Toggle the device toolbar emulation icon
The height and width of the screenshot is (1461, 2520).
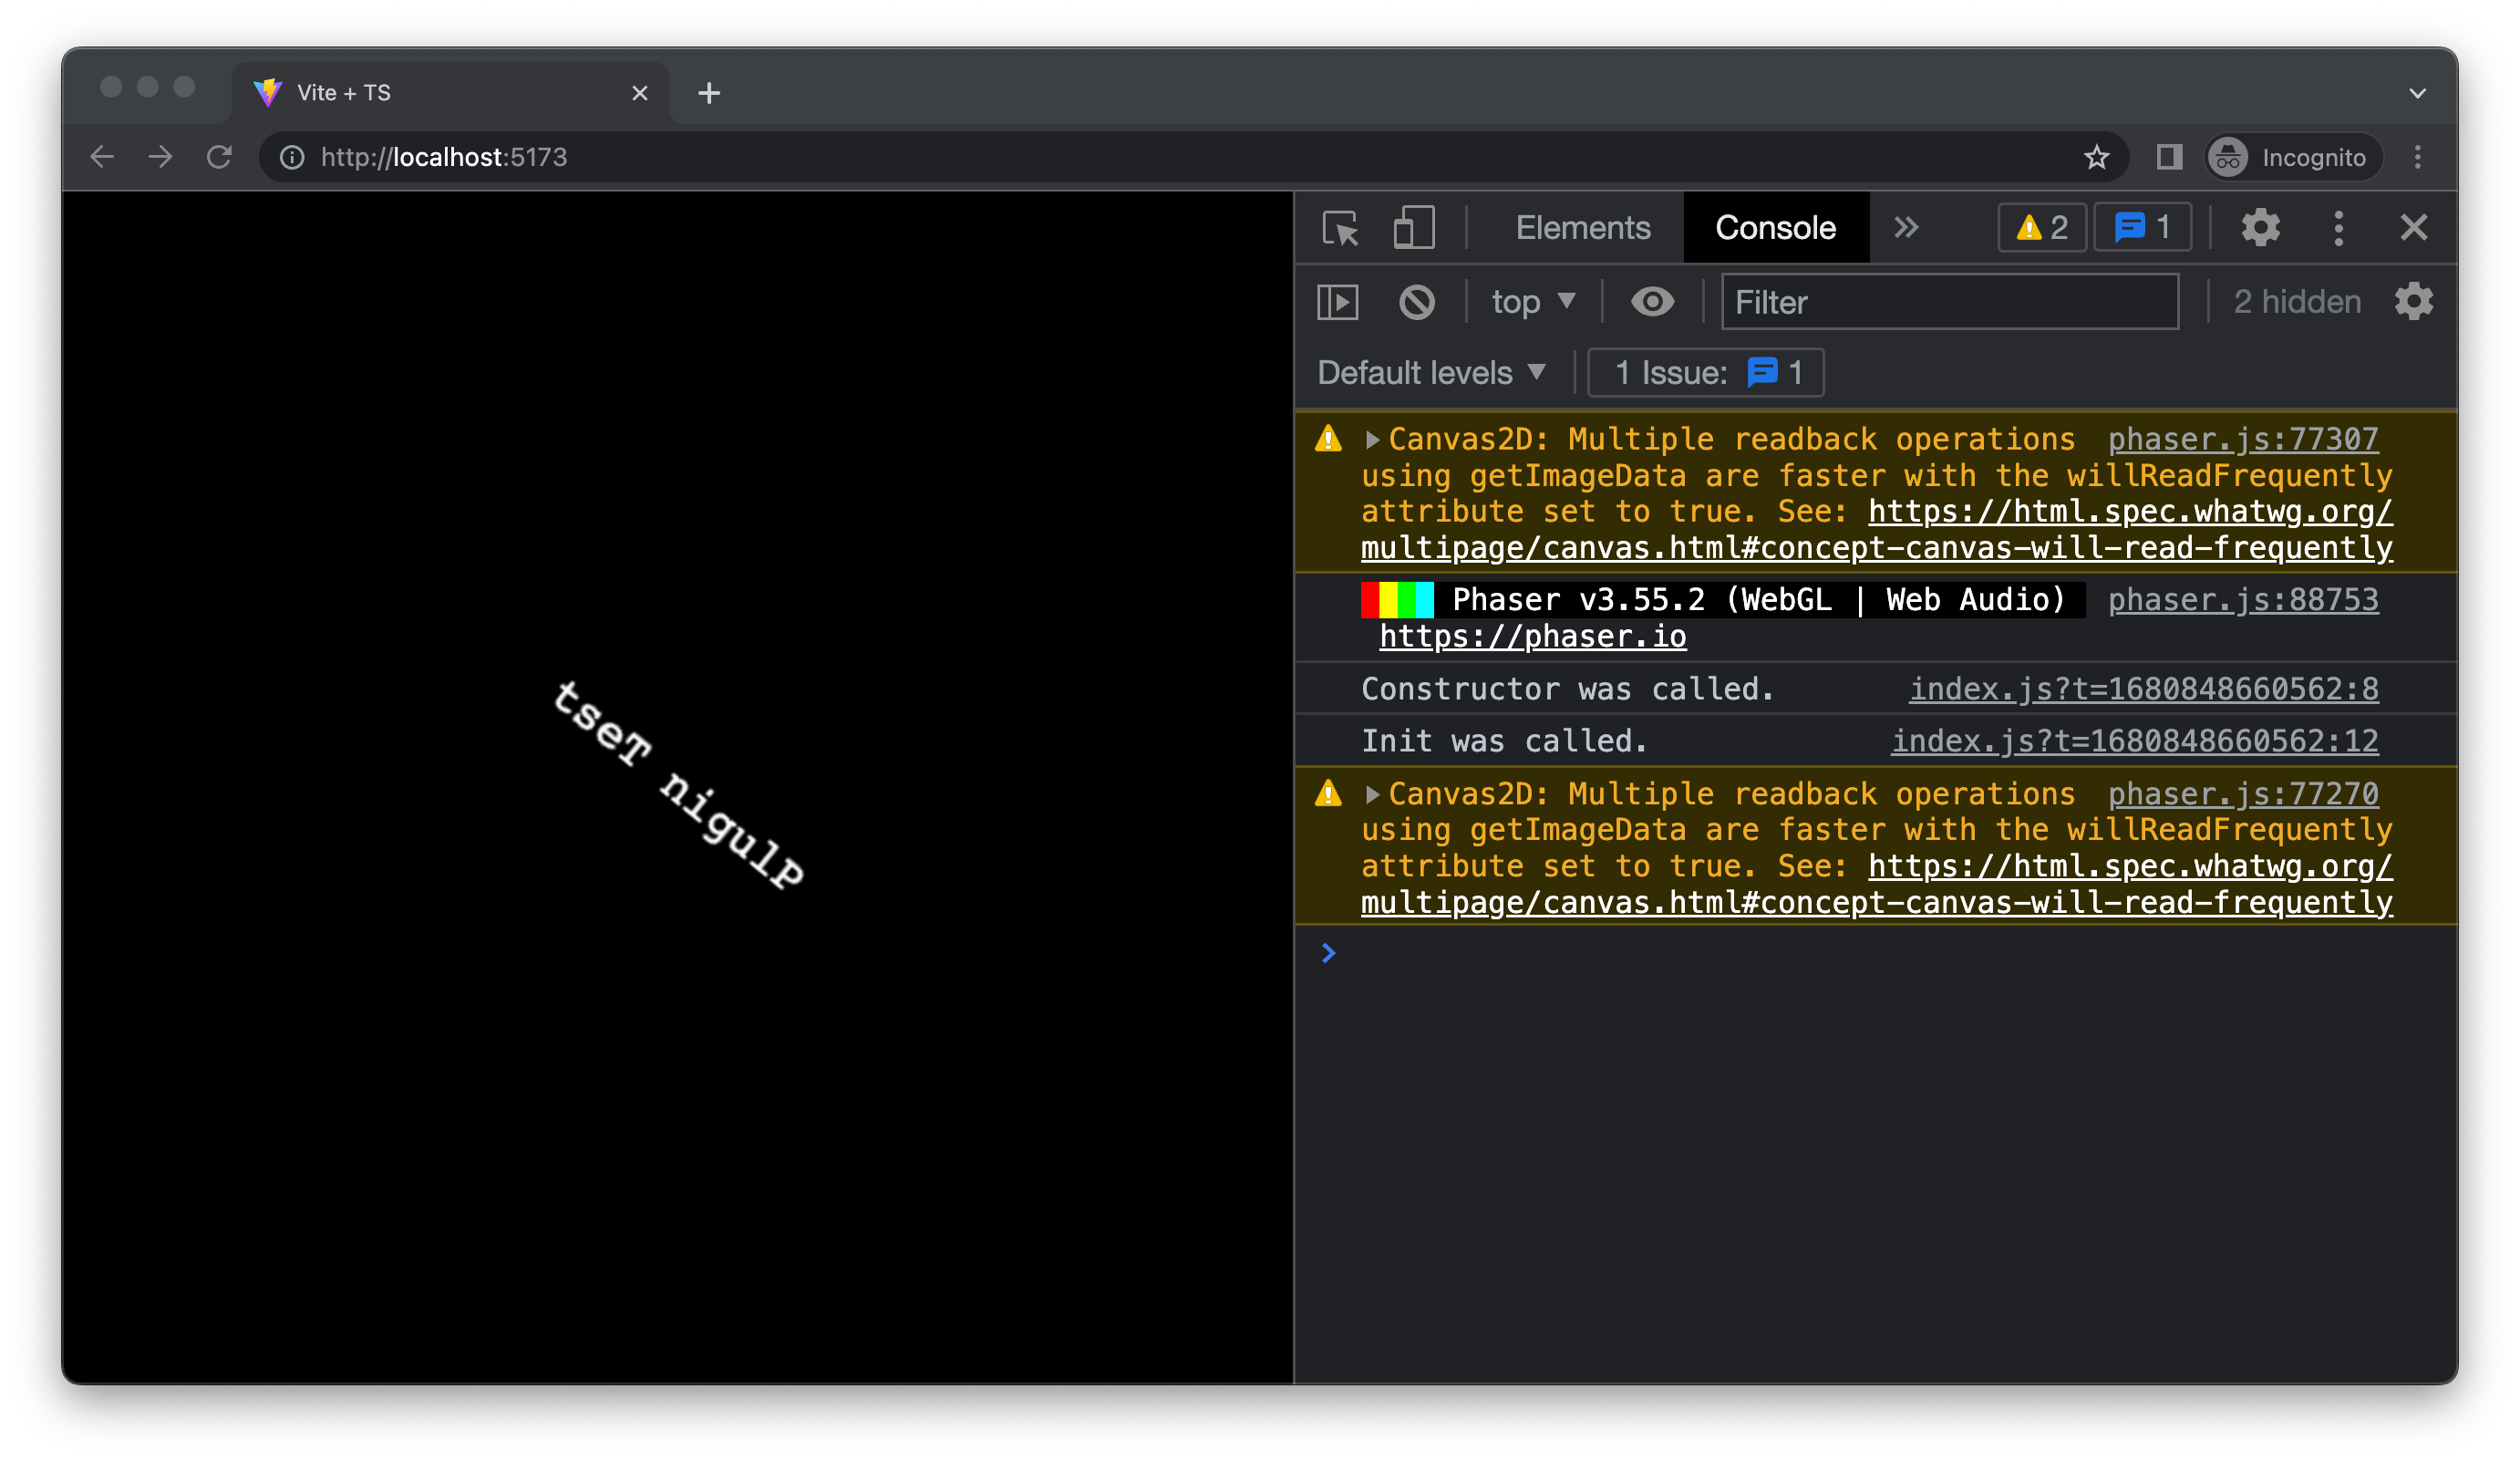coord(1412,228)
